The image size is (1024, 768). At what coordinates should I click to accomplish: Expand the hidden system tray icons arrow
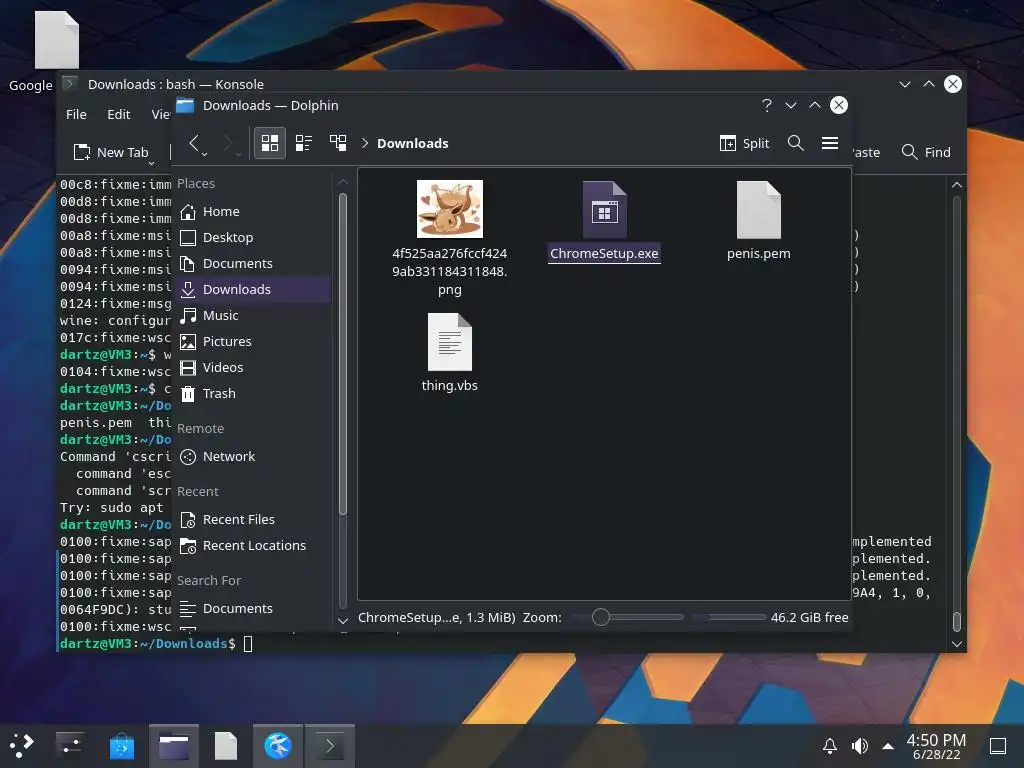pyautogui.click(x=888, y=746)
